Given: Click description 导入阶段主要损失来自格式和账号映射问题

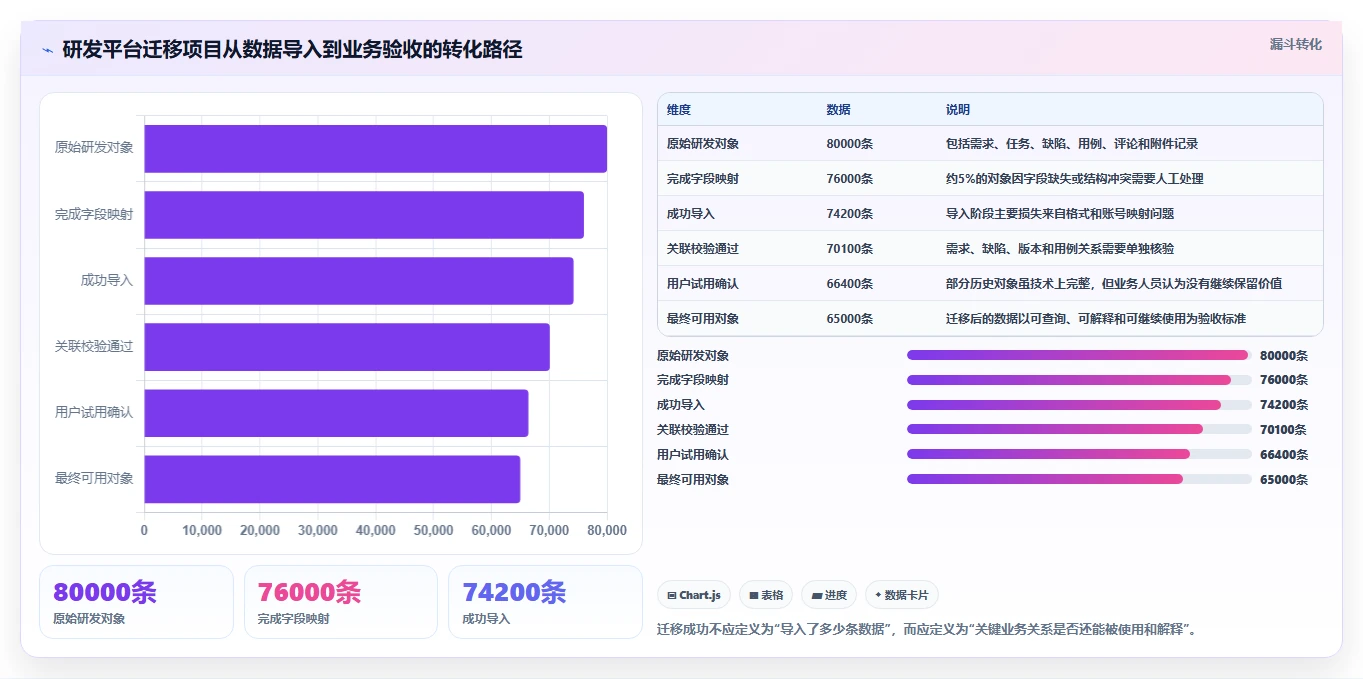Looking at the screenshot, I should [x=1060, y=213].
